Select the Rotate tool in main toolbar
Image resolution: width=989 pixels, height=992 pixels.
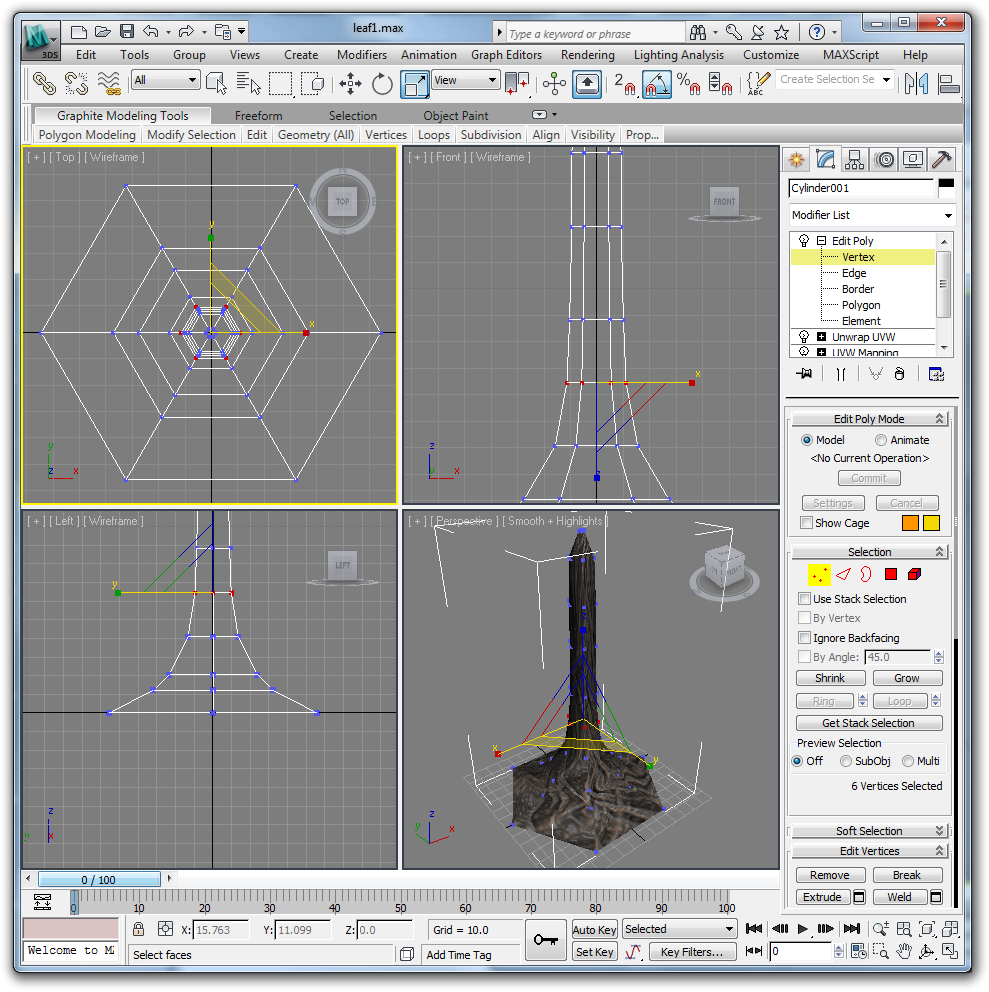(382, 84)
